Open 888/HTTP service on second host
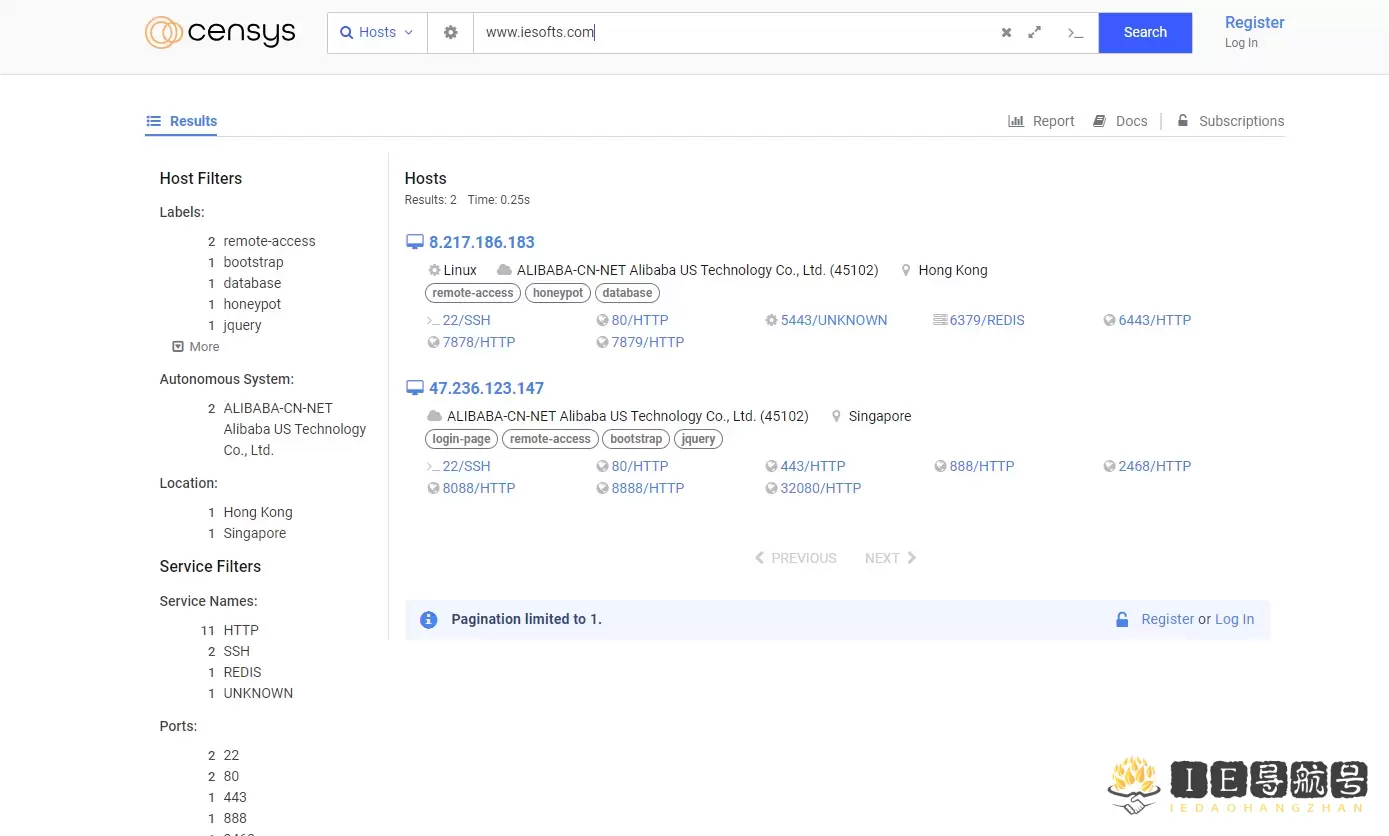 [x=974, y=466]
